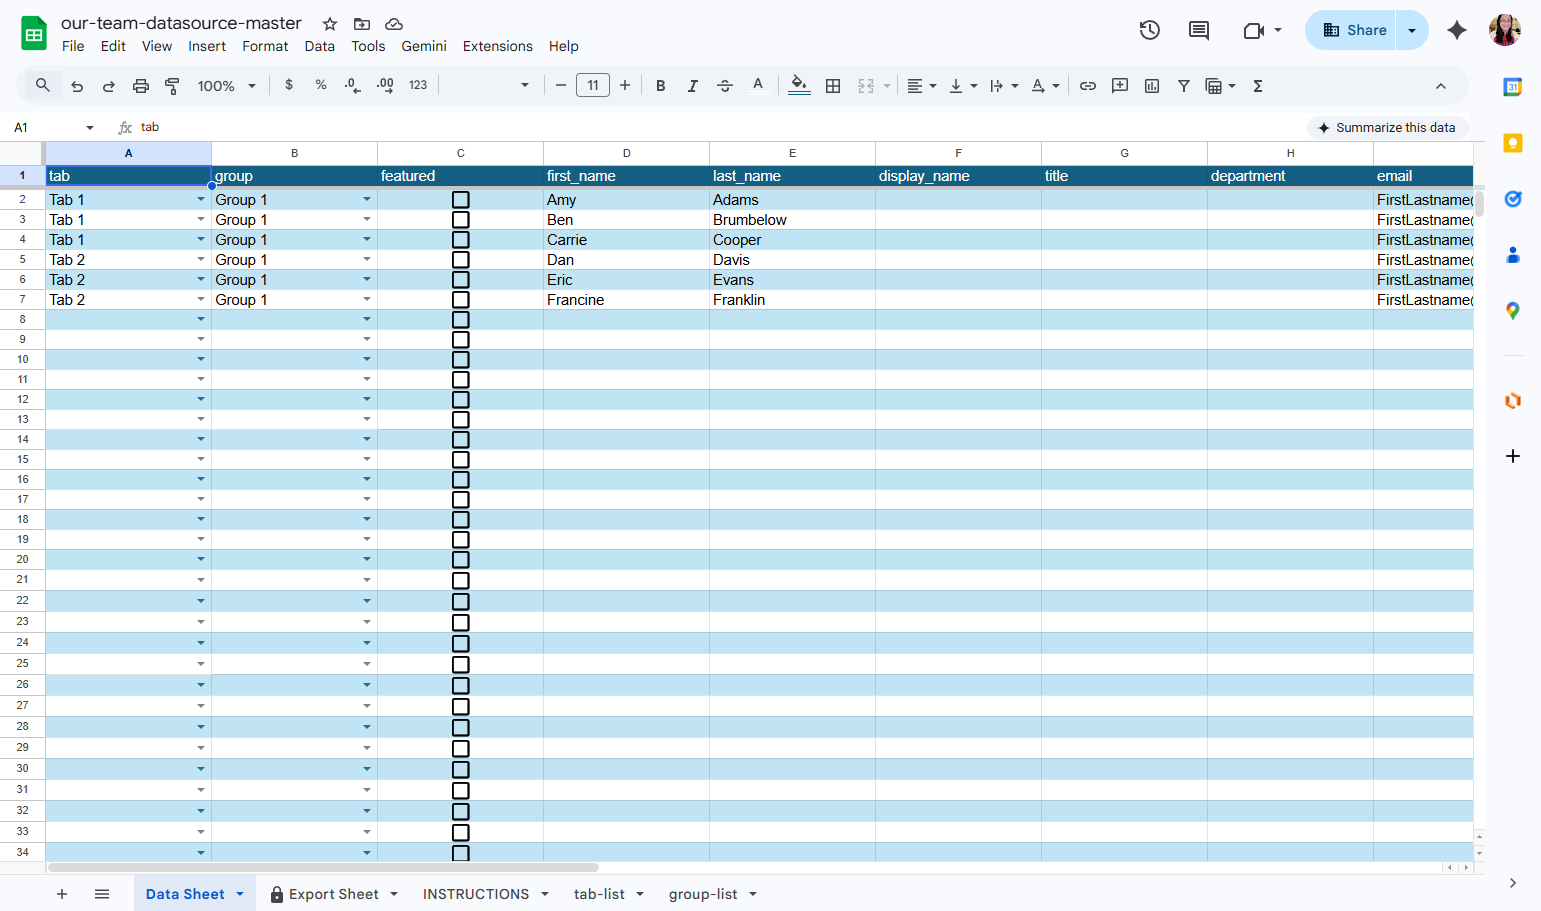This screenshot has height=911, width=1541.
Task: Click the Insert chart icon
Action: (x=1152, y=86)
